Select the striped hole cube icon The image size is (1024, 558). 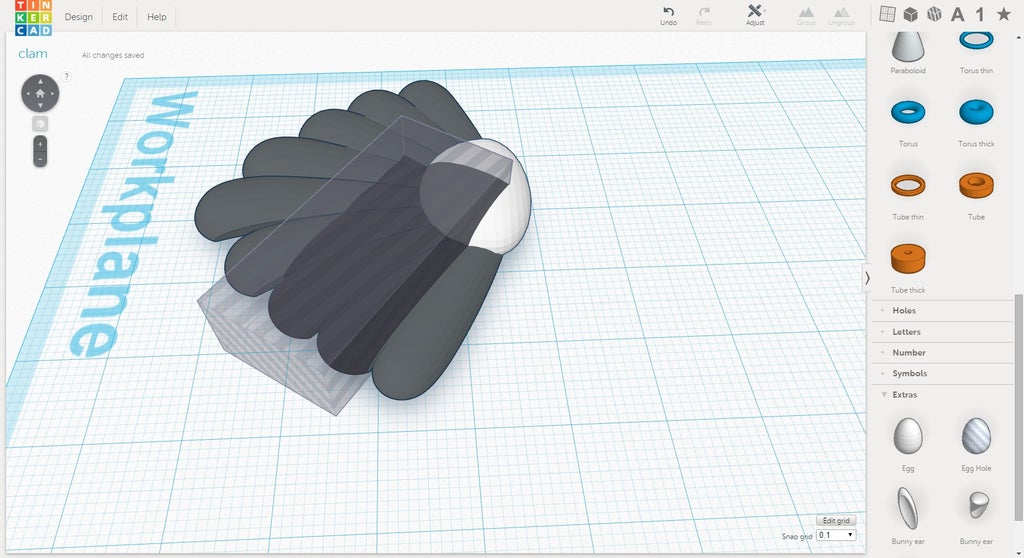tap(934, 14)
